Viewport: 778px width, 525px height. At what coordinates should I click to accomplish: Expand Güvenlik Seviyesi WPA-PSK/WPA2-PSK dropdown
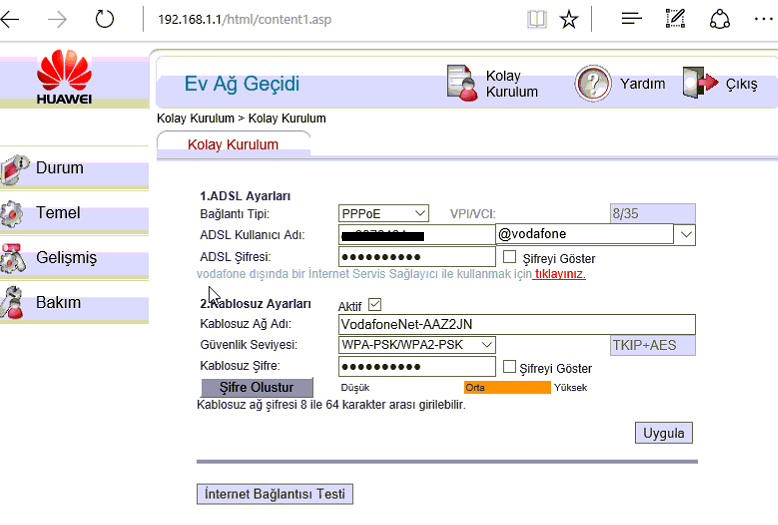(x=417, y=345)
